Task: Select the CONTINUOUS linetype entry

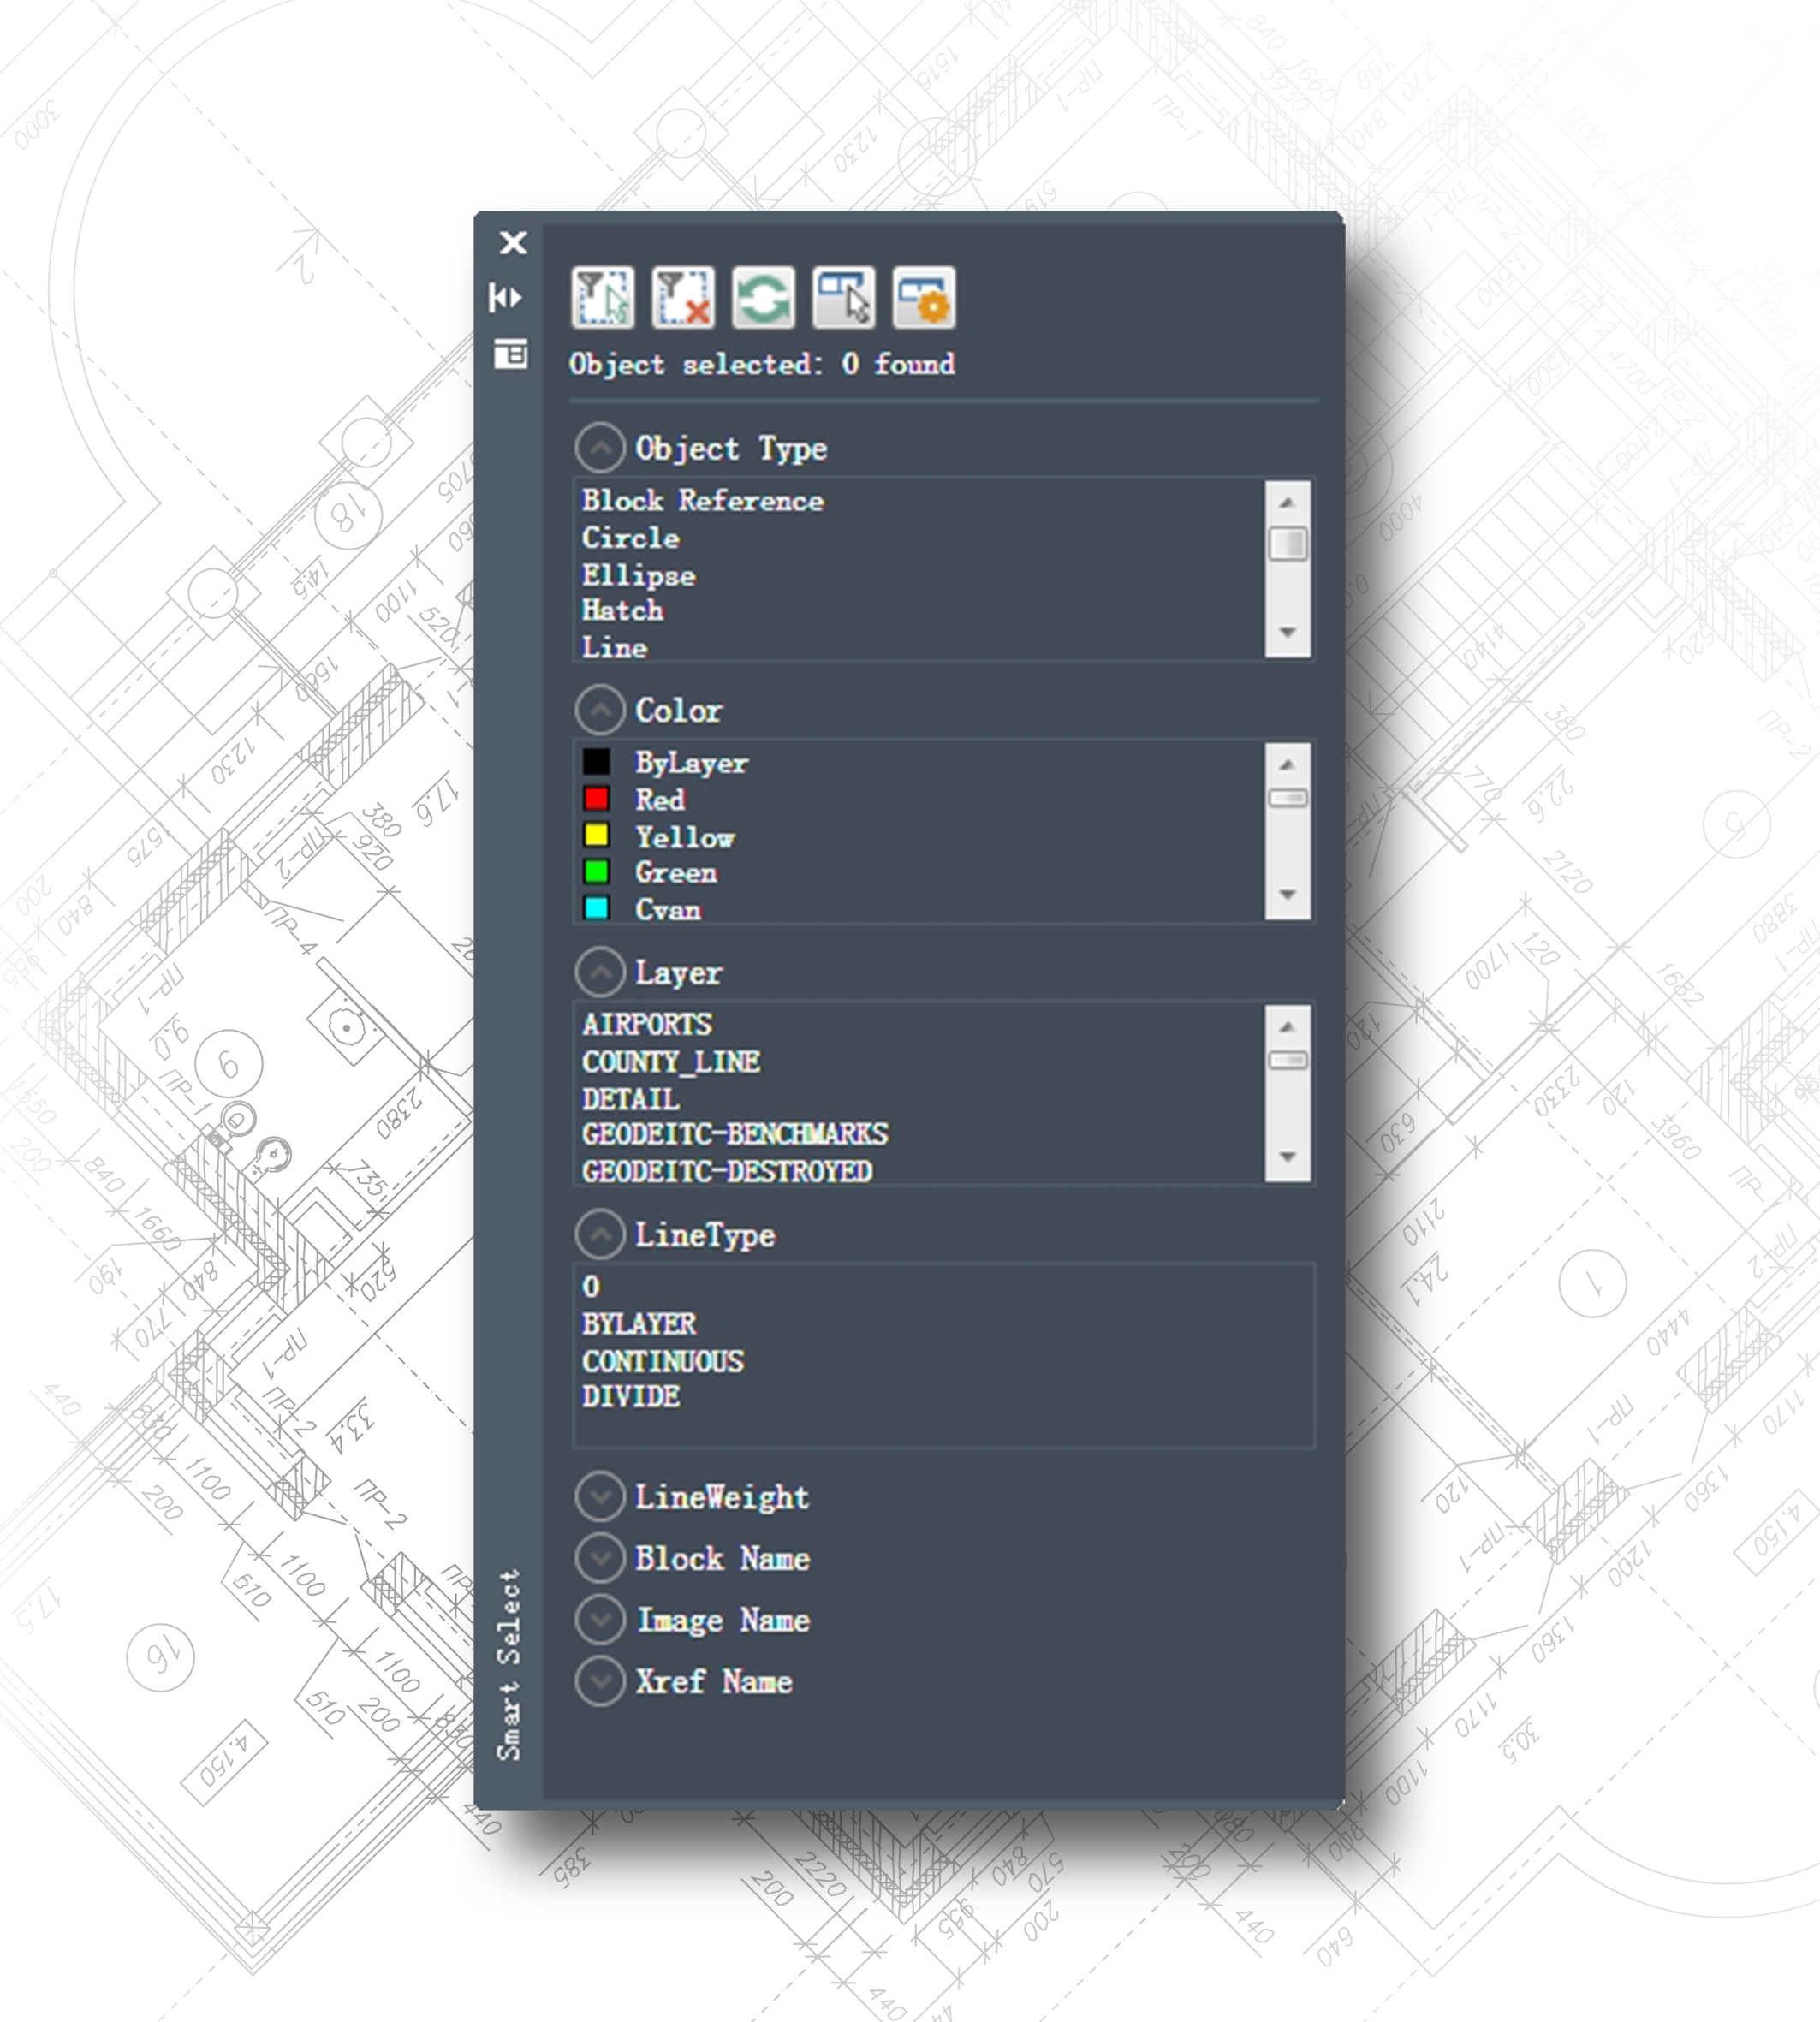Action: pyautogui.click(x=662, y=1360)
